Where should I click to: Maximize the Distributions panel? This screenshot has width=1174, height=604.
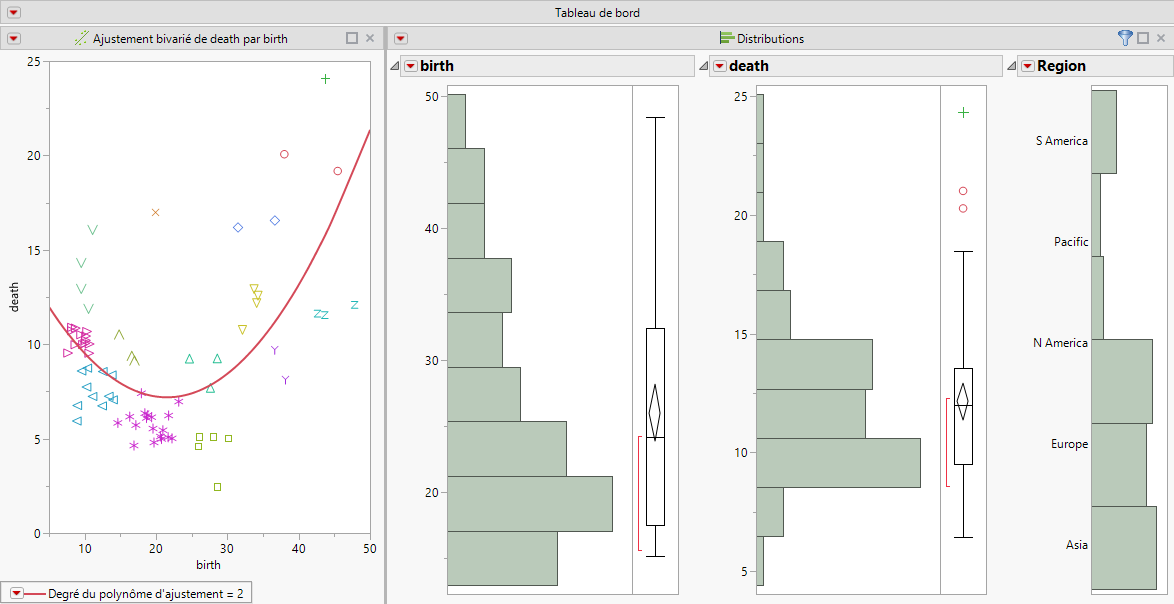[x=1143, y=38]
